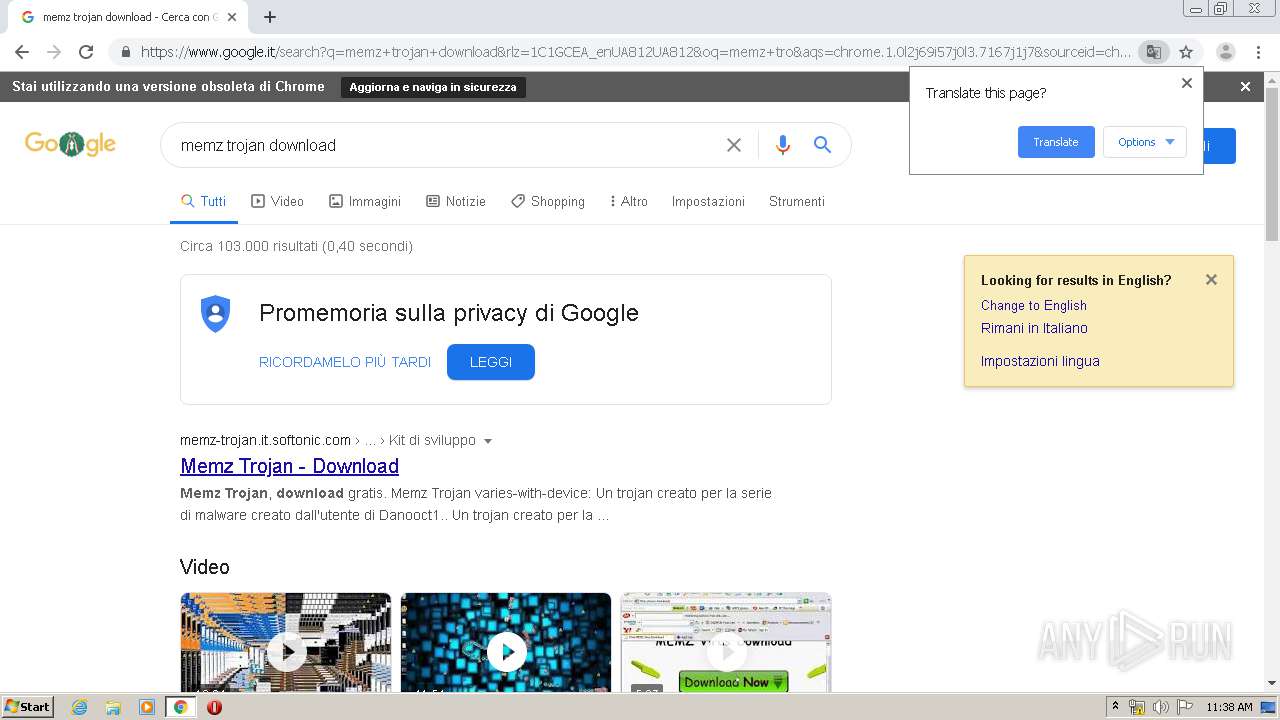Go back to the previous page
The height and width of the screenshot is (720, 1280).
pyautogui.click(x=22, y=52)
